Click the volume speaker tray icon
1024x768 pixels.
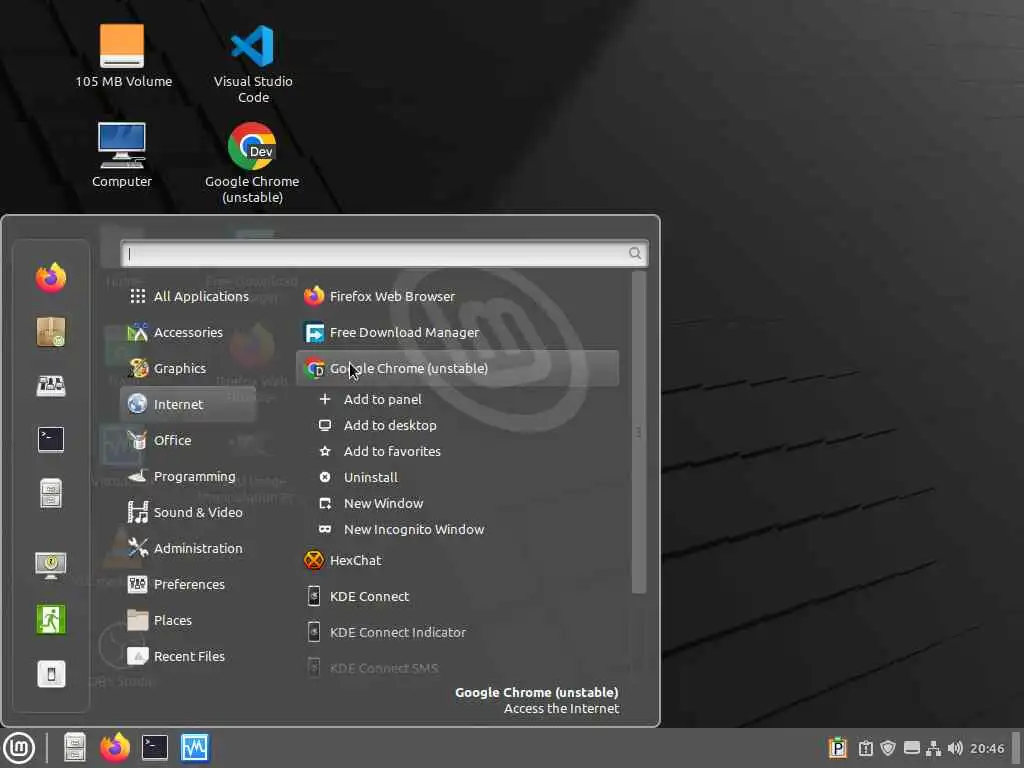point(955,748)
